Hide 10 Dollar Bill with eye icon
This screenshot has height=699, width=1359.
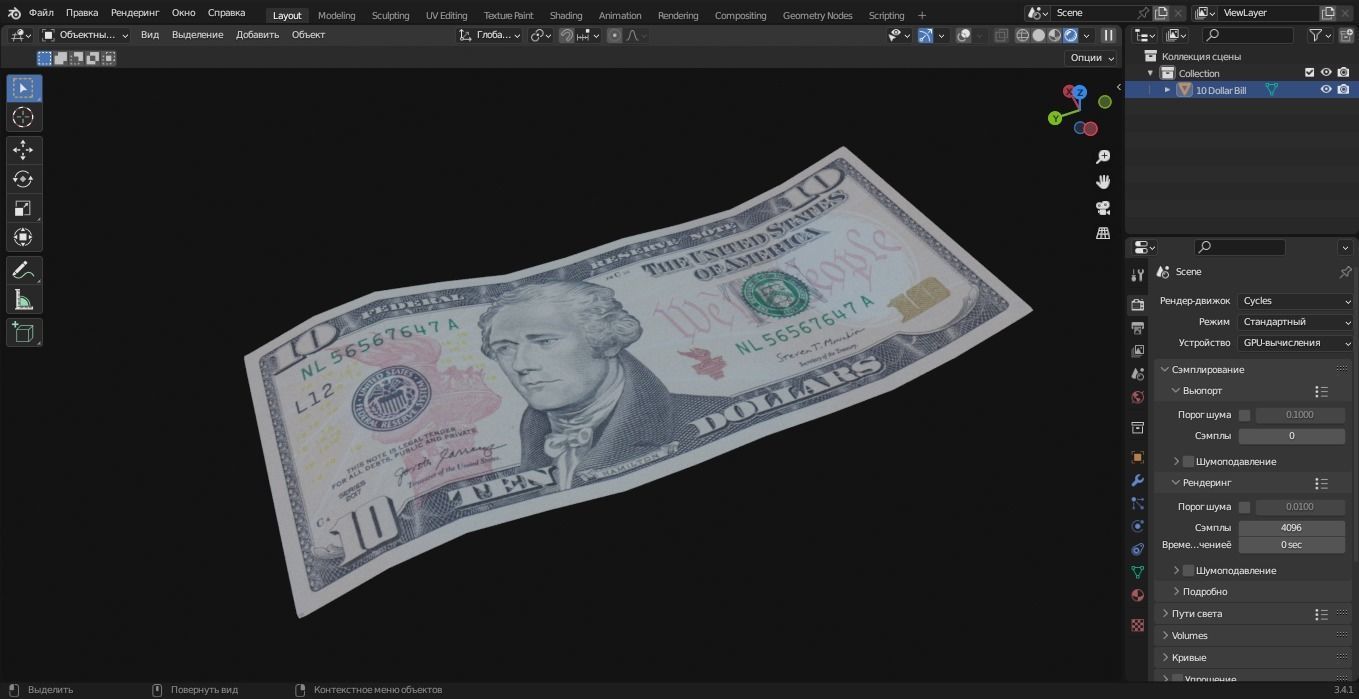pos(1326,90)
